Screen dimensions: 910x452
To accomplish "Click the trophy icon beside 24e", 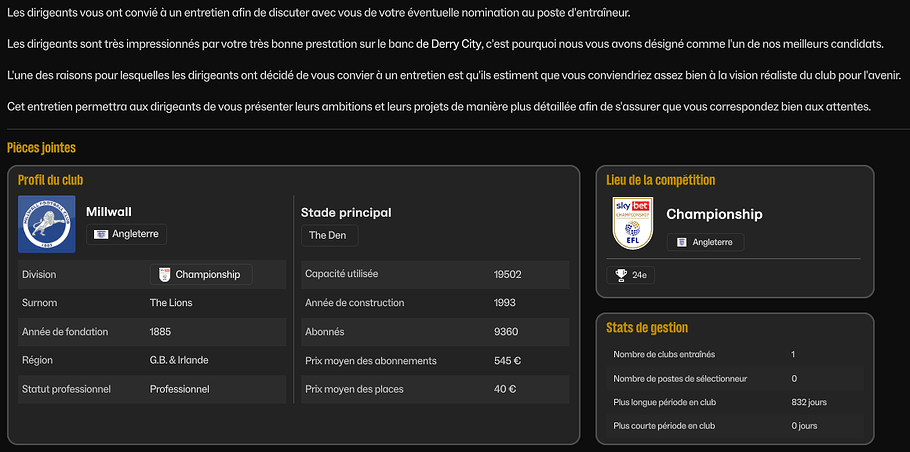I will coord(621,275).
